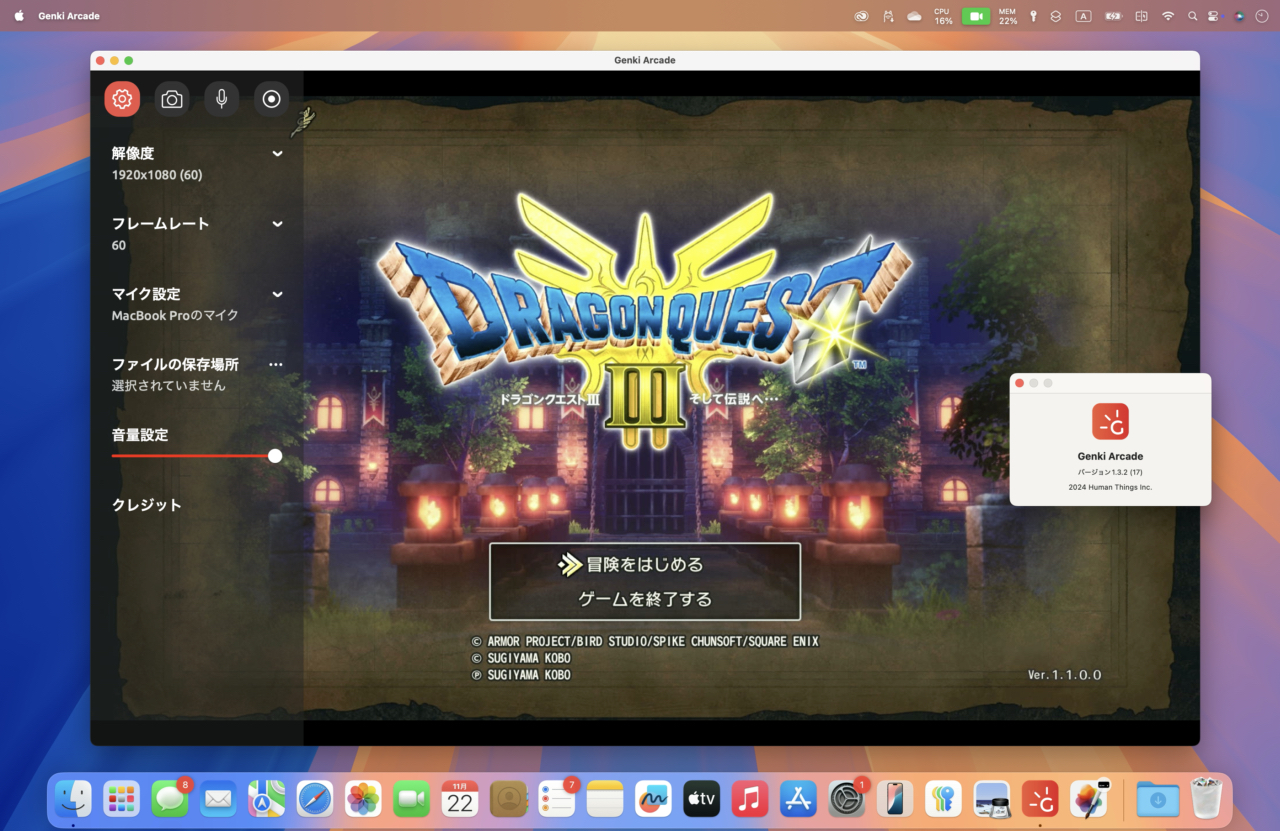
Task: Click the Genki Arcade icon in the Dock
Action: (1040, 798)
